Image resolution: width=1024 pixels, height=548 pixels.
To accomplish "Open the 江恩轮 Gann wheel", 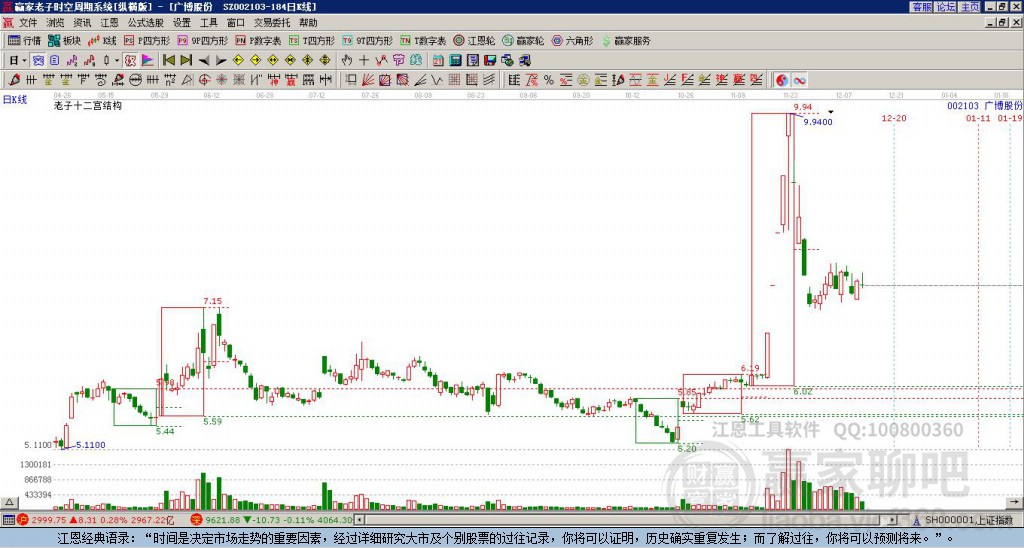I will [474, 40].
